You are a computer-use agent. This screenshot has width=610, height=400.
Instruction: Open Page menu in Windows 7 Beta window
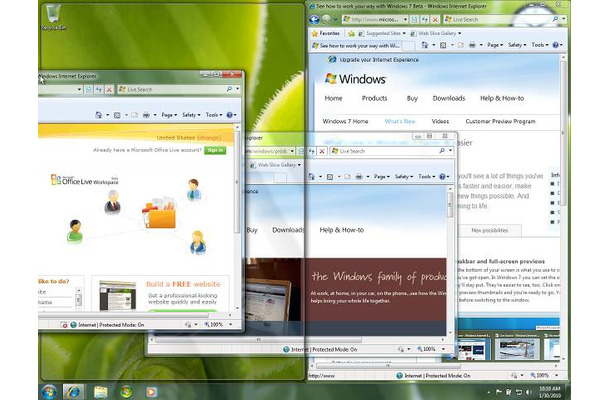pos(495,45)
